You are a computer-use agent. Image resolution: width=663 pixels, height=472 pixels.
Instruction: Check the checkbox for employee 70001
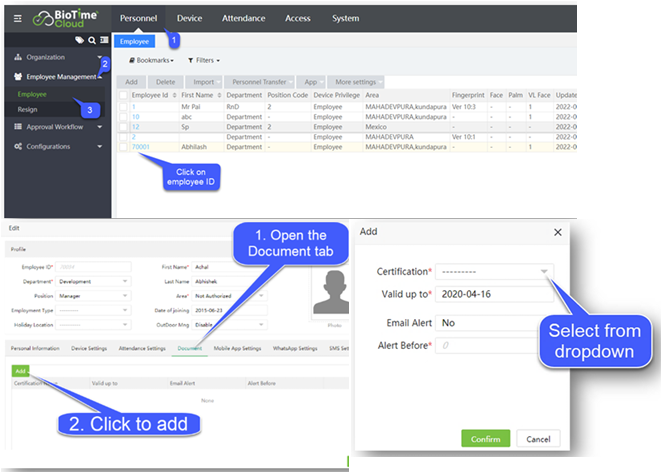coord(124,146)
